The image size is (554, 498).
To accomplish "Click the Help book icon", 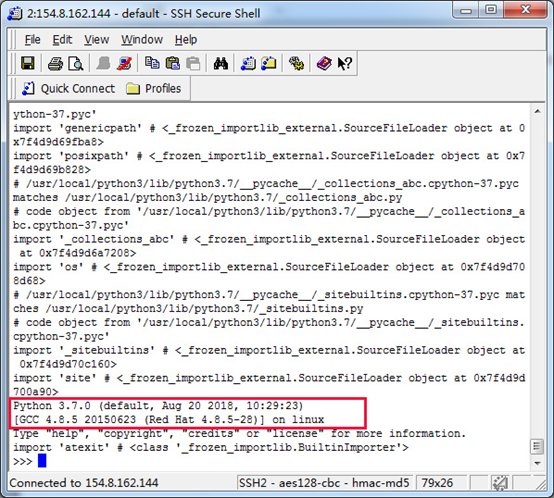I will pos(324,64).
